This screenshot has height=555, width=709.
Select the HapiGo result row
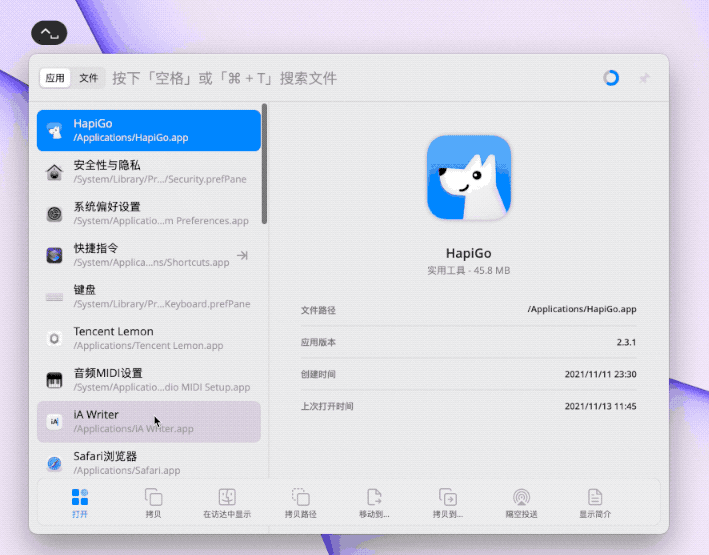[x=149, y=130]
